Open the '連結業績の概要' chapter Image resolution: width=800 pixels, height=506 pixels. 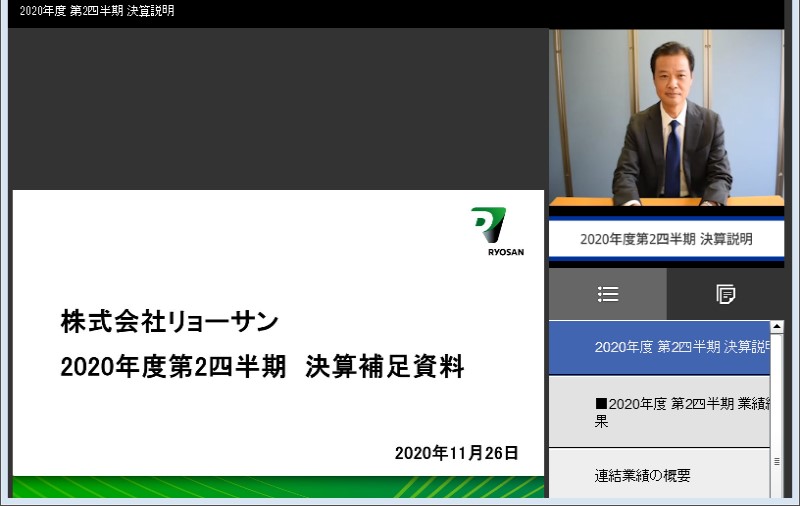point(659,474)
